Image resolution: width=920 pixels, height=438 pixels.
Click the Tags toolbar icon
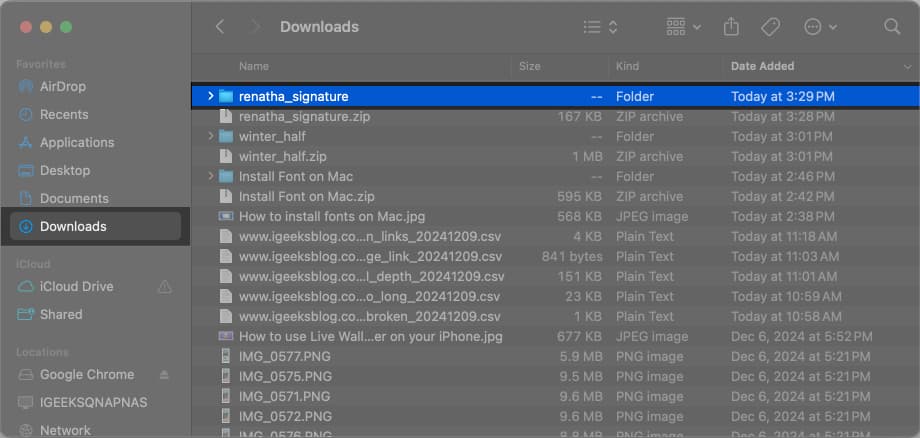tap(770, 27)
